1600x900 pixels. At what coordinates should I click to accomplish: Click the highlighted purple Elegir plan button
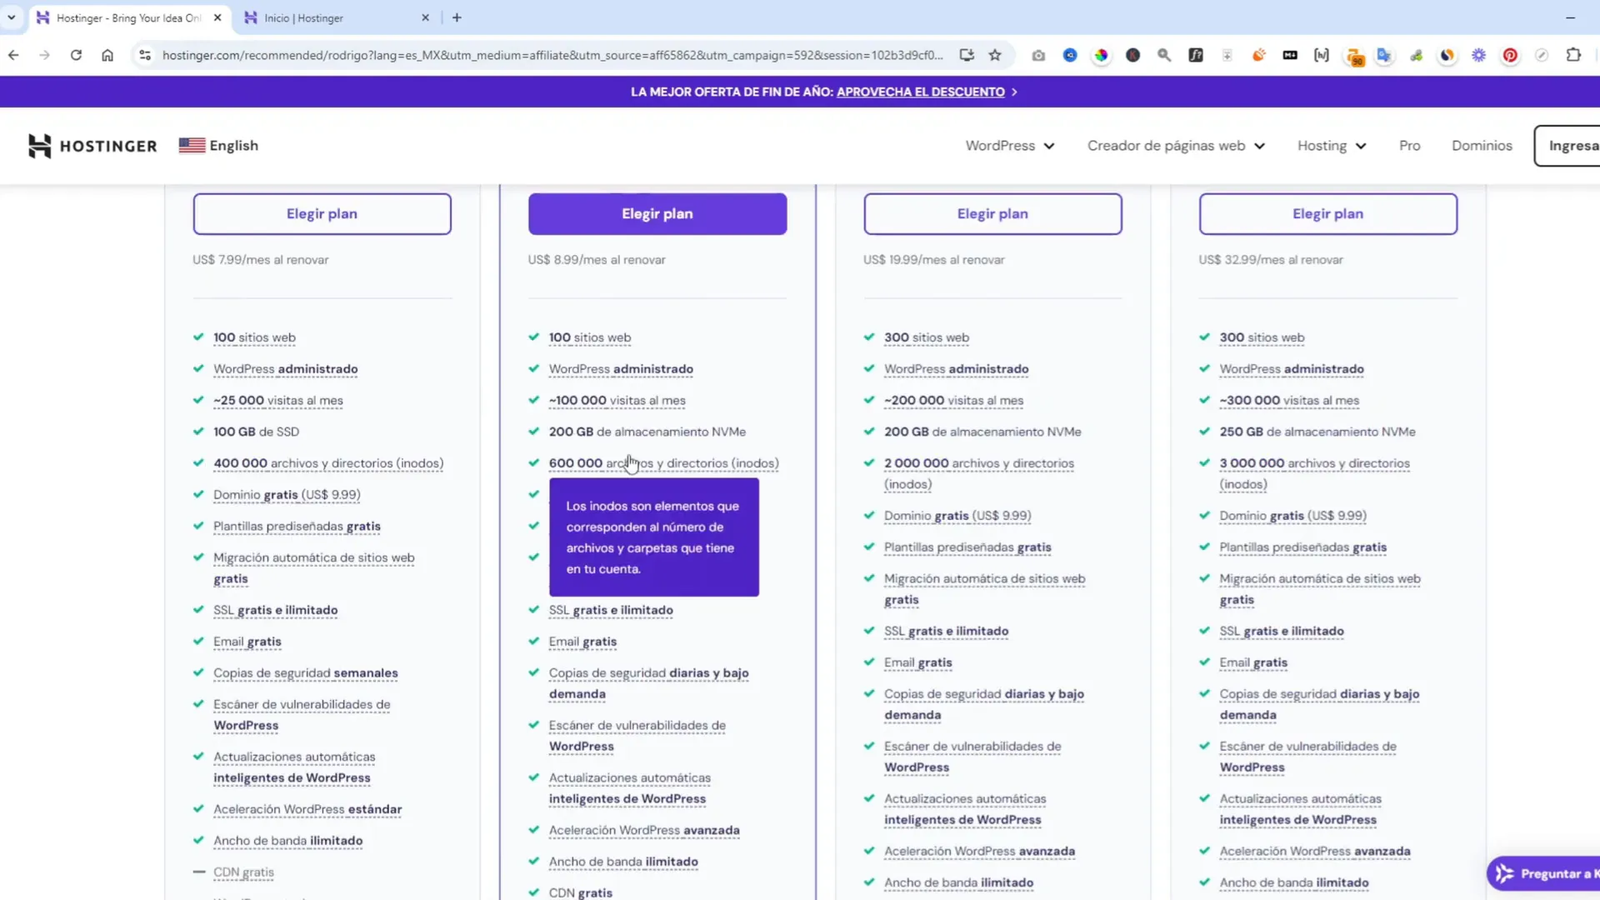(657, 214)
